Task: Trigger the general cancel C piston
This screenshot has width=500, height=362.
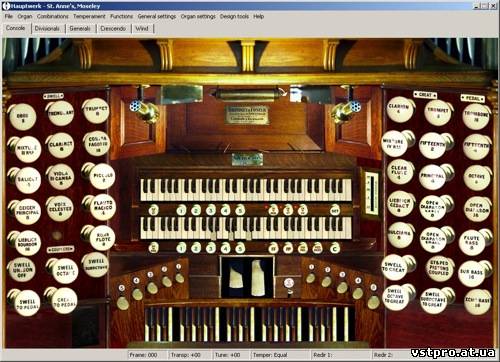Action: [x=335, y=248]
